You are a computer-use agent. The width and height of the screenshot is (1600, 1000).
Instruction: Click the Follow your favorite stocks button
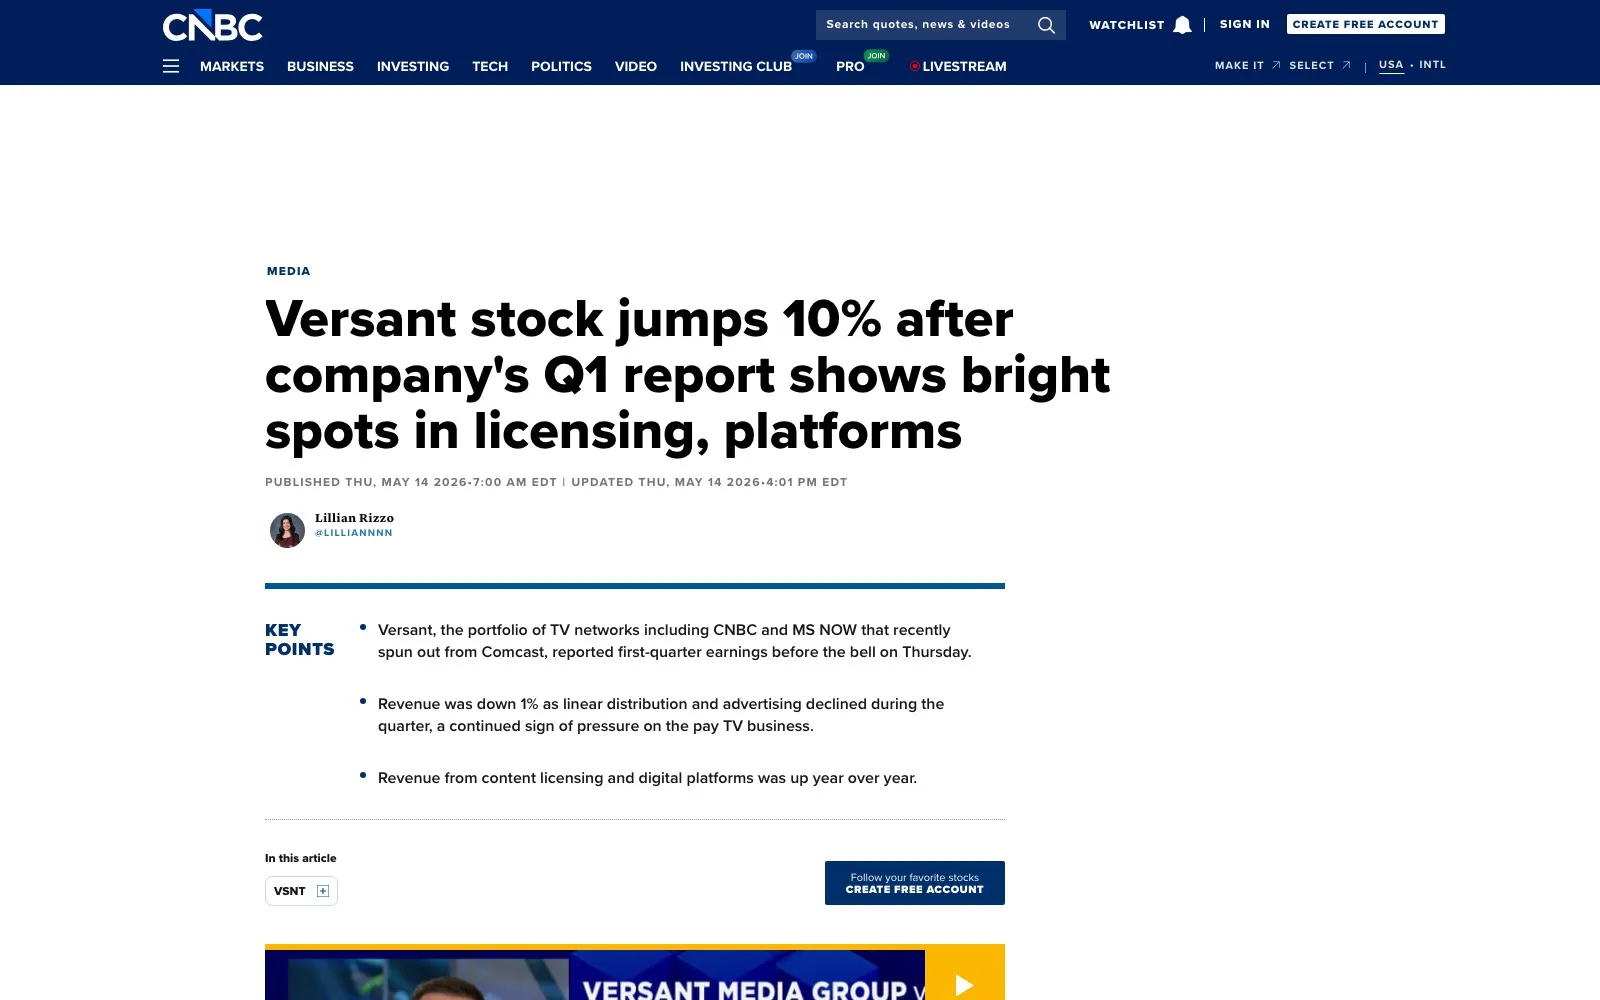(915, 883)
